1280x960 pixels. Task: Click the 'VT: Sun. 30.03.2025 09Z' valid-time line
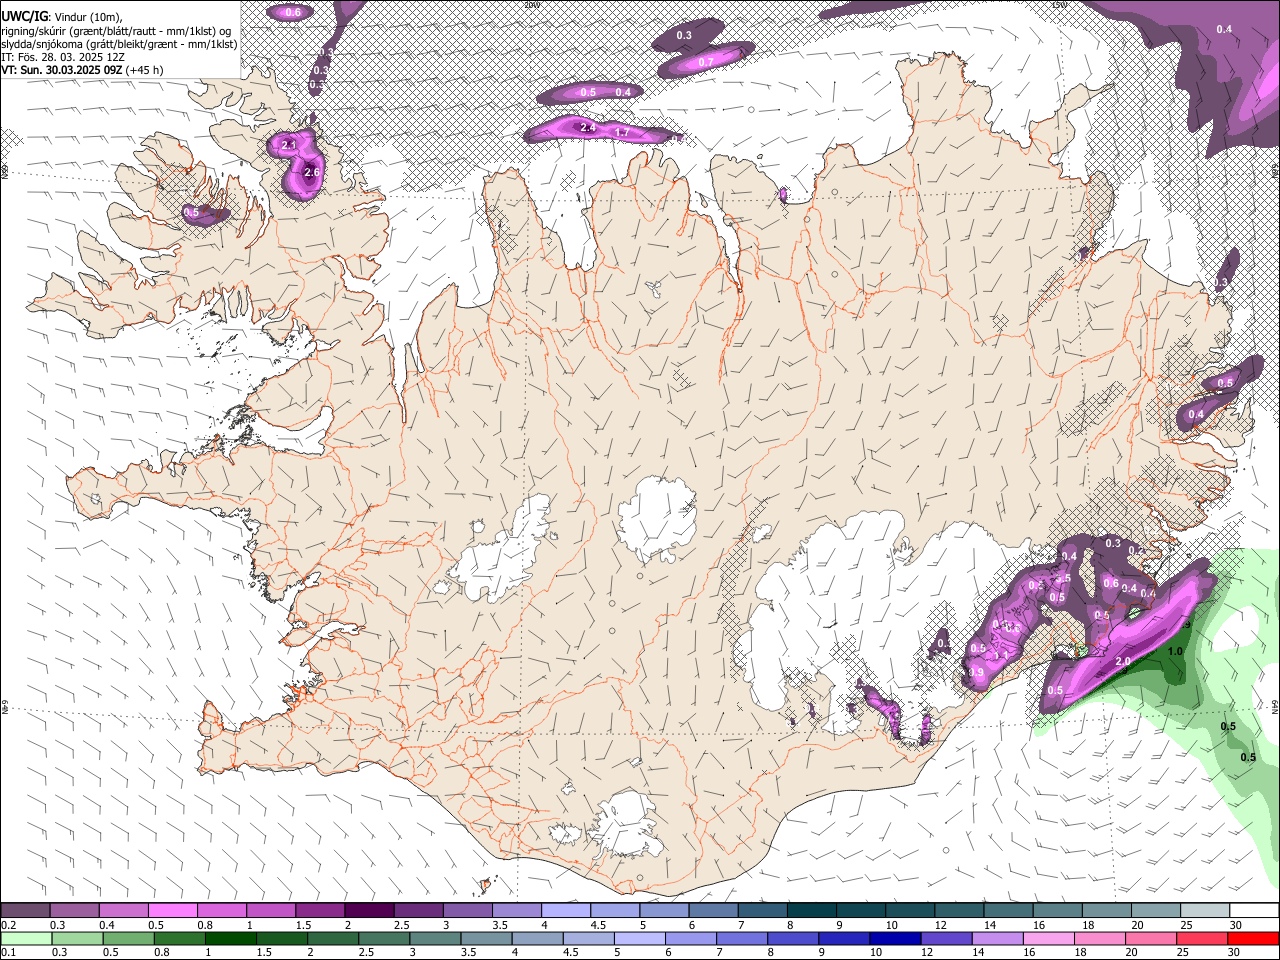point(82,70)
